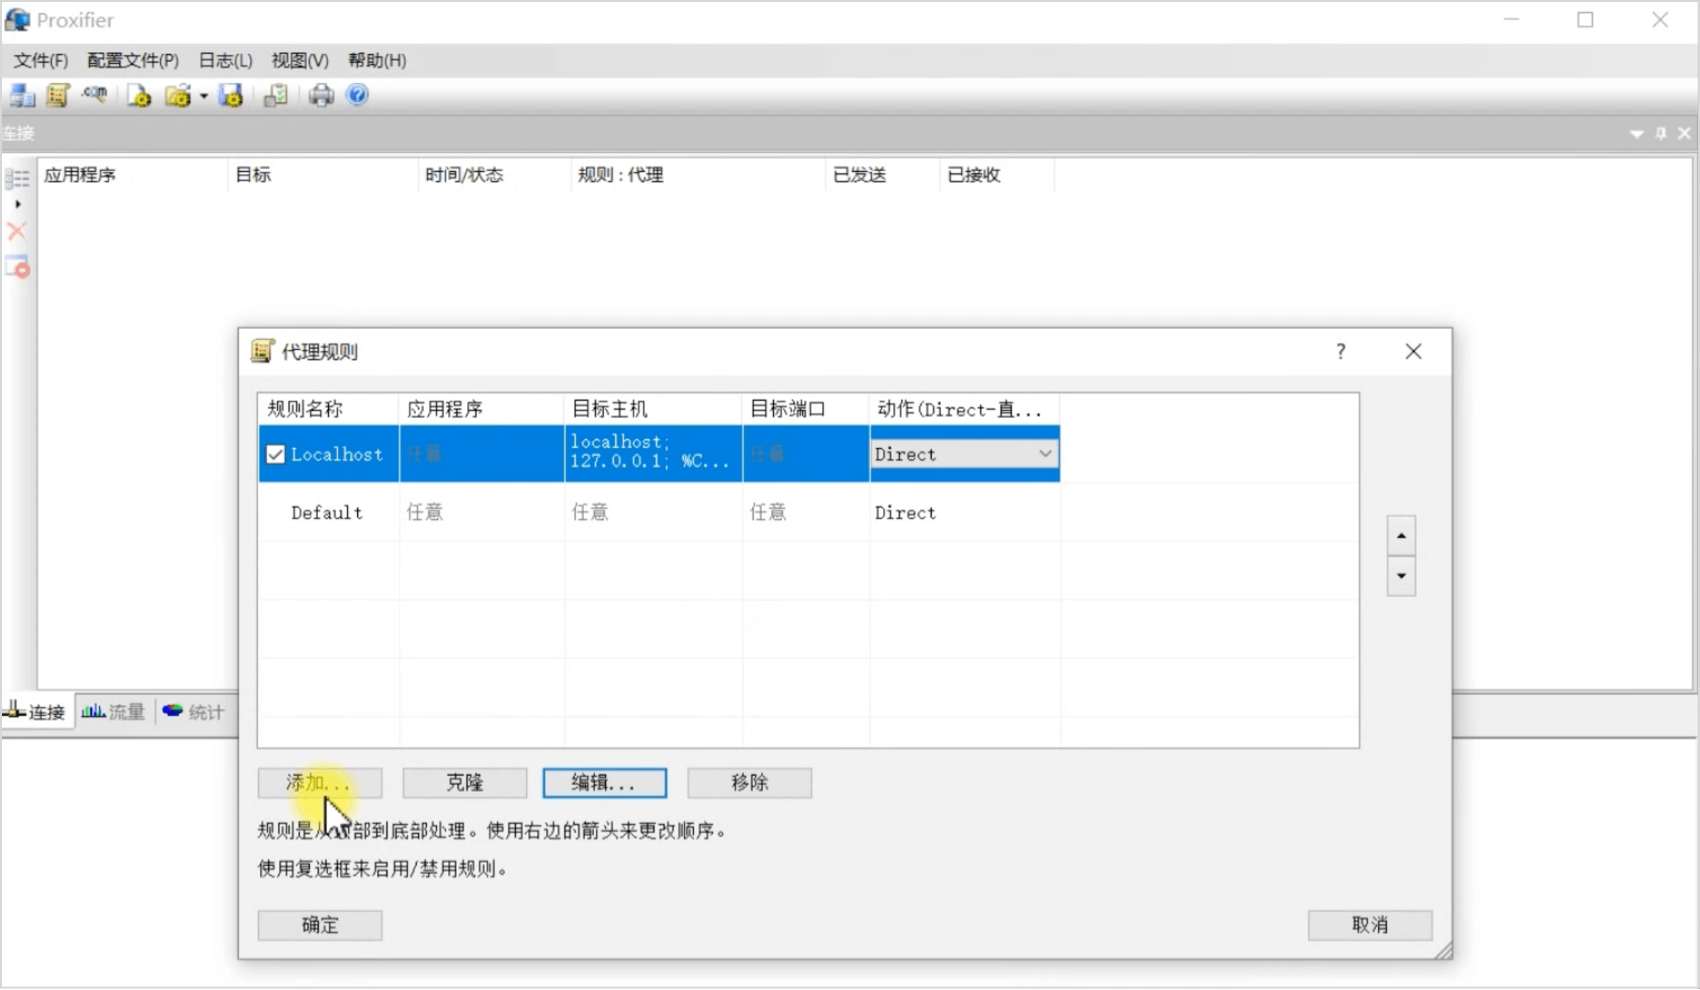Open the 文件(F) menu
Viewport: 1700px width, 990px height.
point(41,60)
